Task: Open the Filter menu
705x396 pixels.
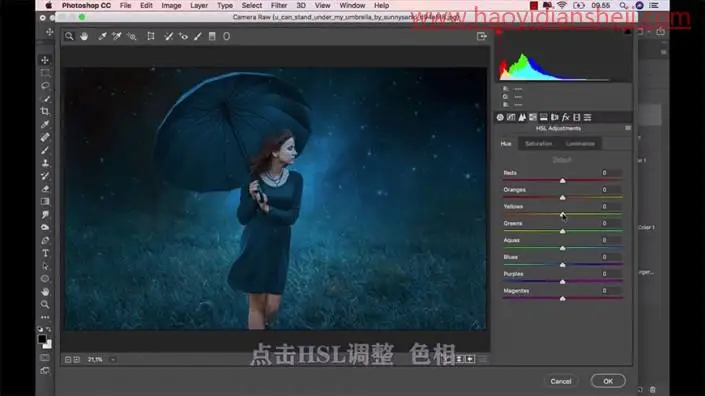Action: [279, 5]
